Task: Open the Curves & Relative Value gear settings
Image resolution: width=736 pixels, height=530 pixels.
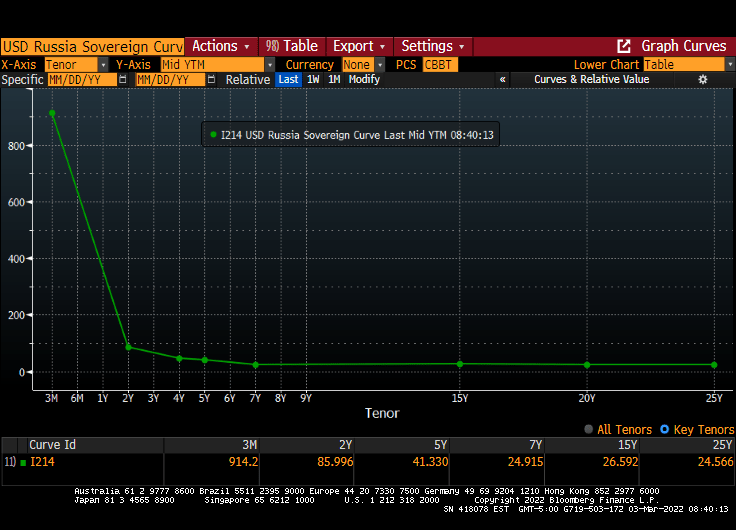Action: [x=702, y=80]
